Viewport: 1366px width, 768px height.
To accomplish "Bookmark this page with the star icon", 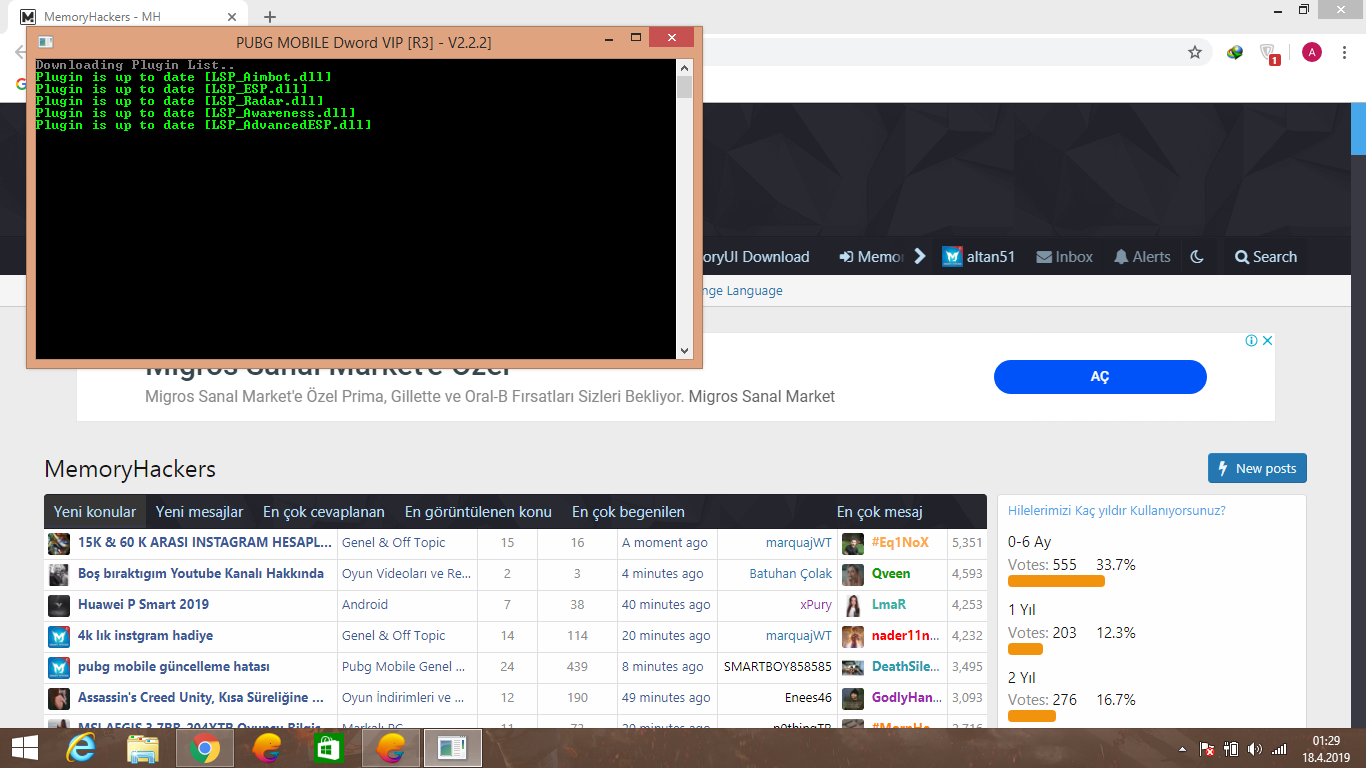I will (1194, 52).
